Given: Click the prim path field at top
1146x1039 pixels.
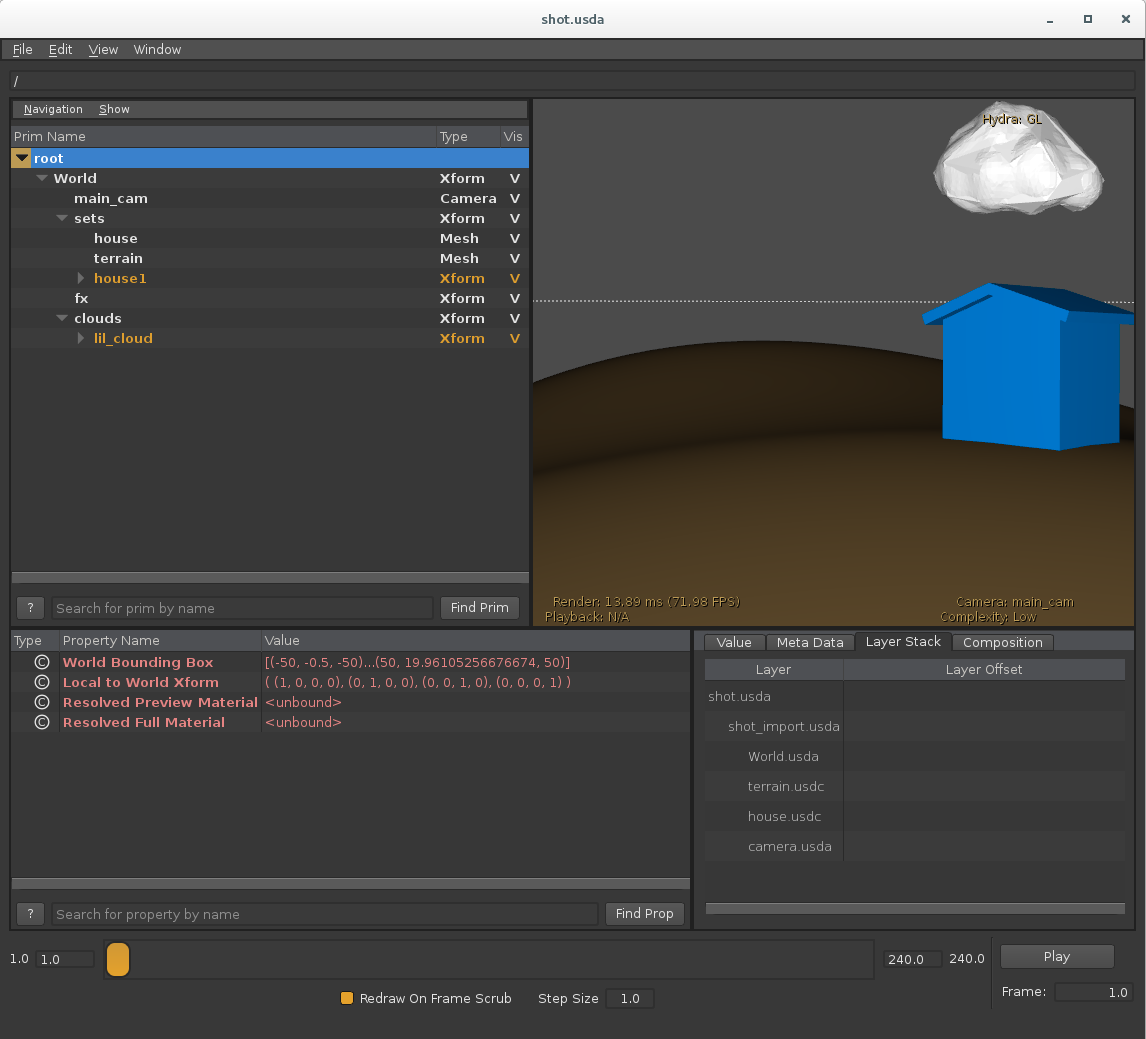Looking at the screenshot, I should tap(572, 81).
